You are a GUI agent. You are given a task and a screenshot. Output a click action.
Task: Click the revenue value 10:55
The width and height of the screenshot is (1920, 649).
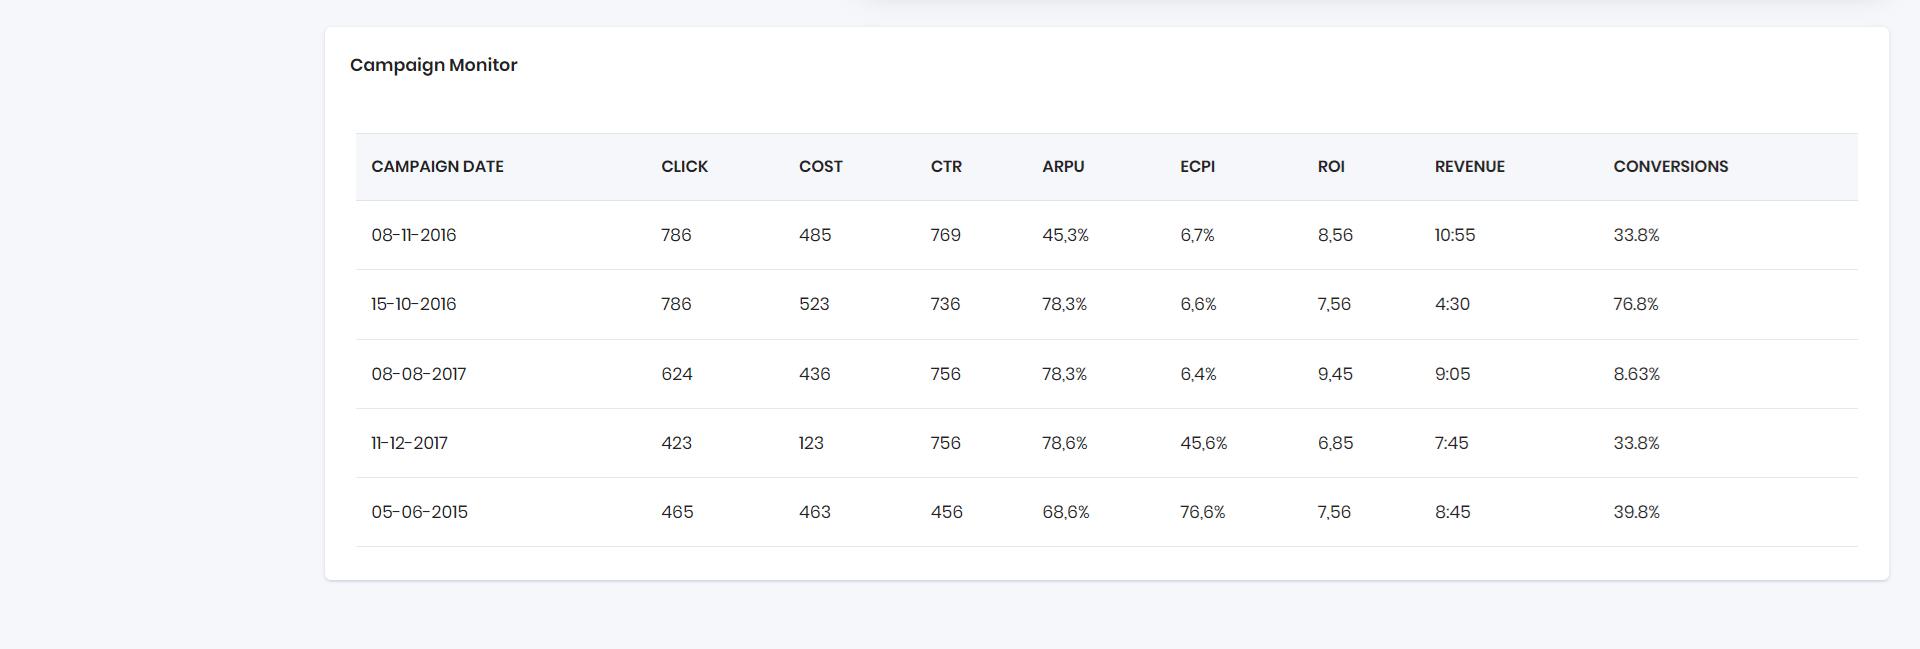1453,235
